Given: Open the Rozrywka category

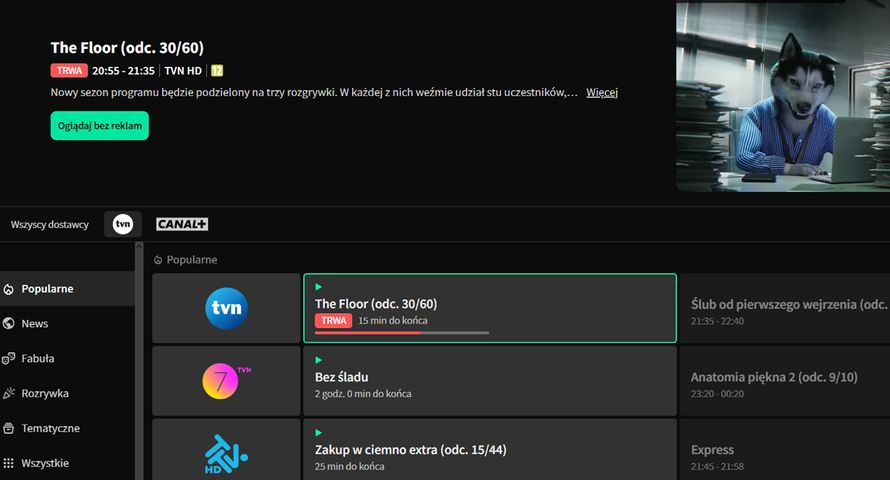Looking at the screenshot, I should click(67, 393).
